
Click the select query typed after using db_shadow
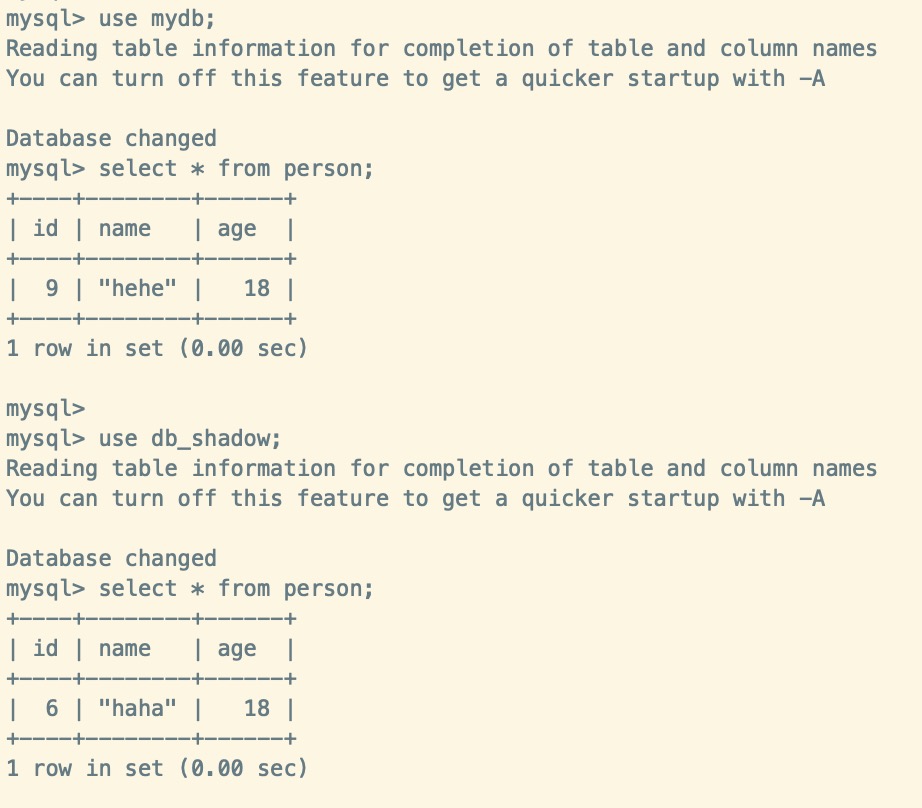click(236, 588)
